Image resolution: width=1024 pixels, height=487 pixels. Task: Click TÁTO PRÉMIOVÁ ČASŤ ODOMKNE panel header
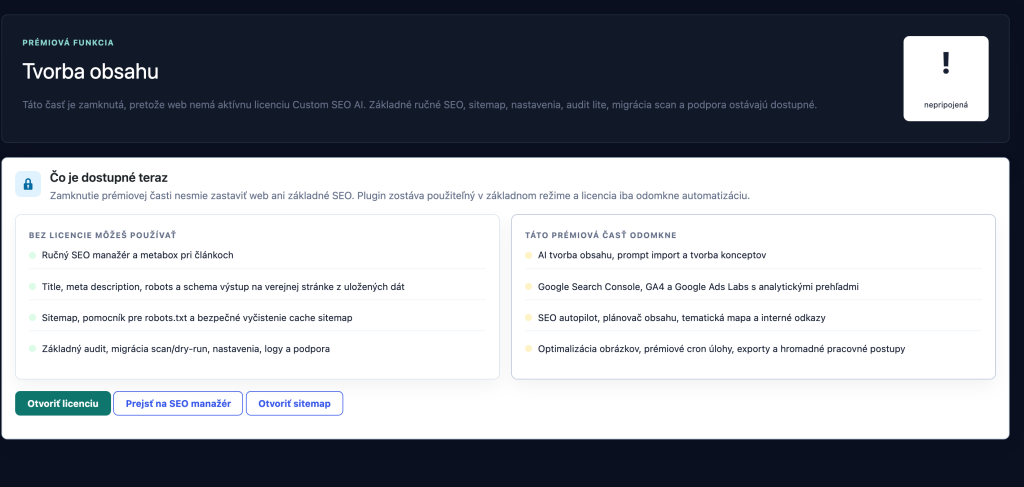600,234
